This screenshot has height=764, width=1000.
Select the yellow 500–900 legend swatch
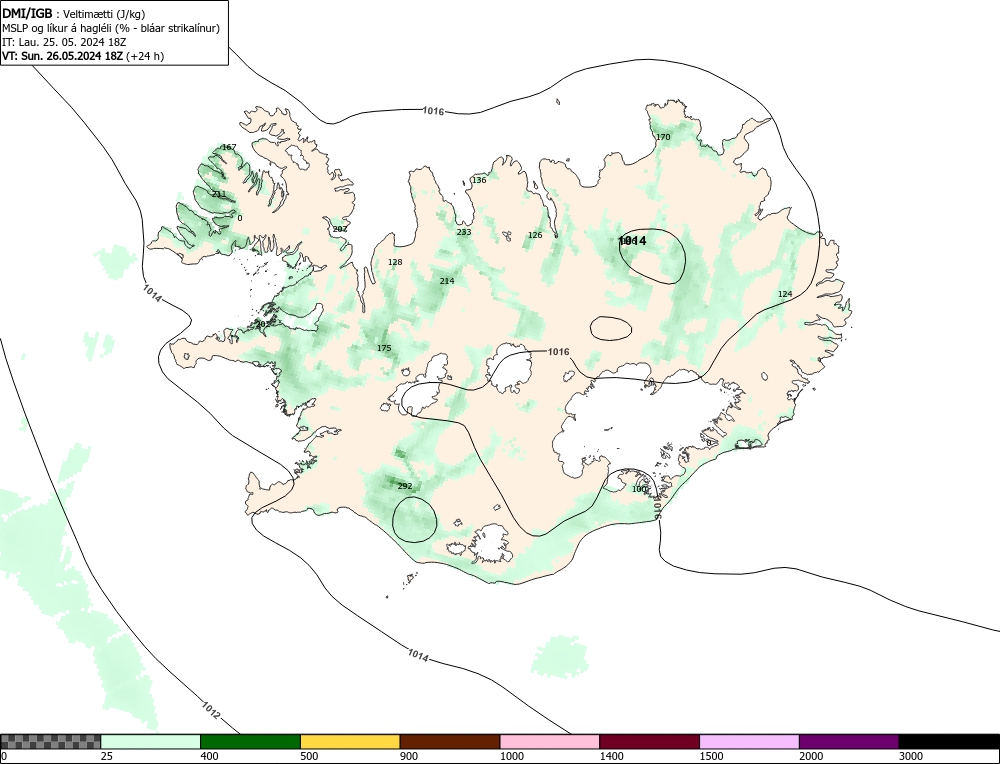click(x=350, y=741)
